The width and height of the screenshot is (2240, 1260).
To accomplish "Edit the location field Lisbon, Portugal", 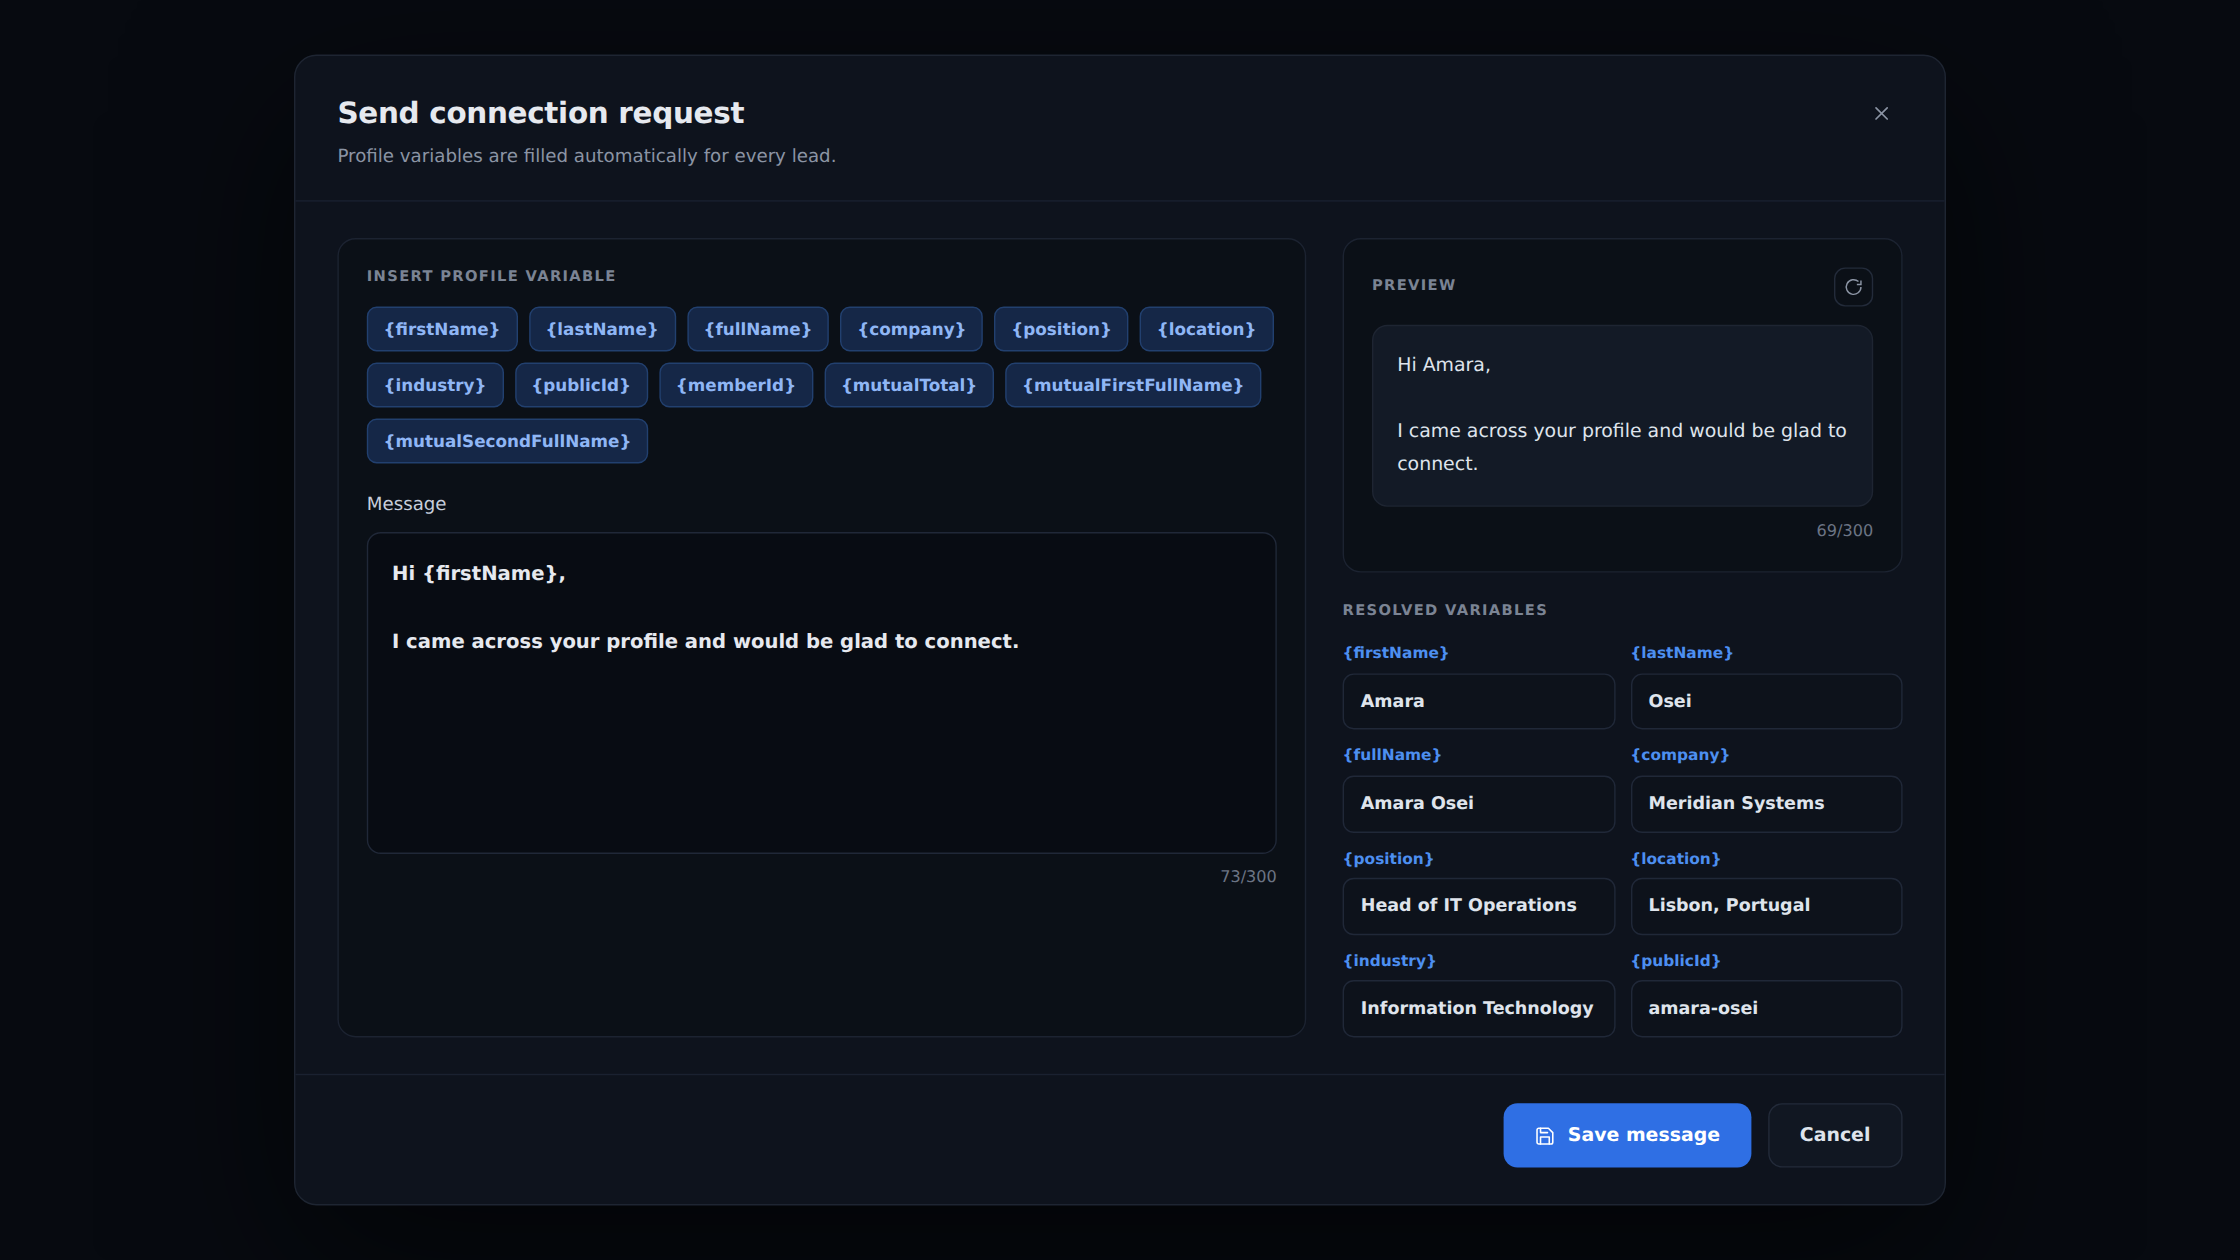I will click(x=1766, y=906).
